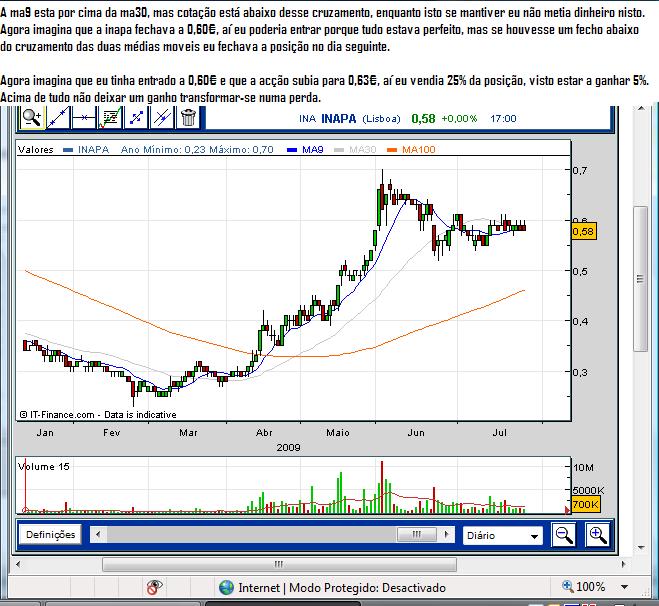Toggle the MA9 legend entry
This screenshot has width=659, height=606.
pyautogui.click(x=305, y=150)
